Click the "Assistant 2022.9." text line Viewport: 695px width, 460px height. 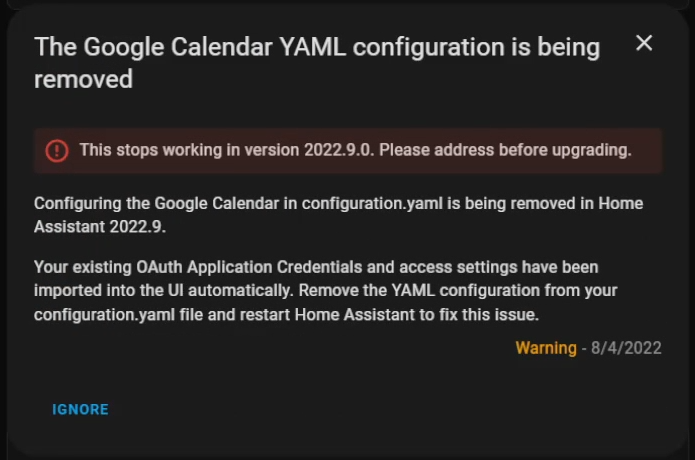click(100, 227)
